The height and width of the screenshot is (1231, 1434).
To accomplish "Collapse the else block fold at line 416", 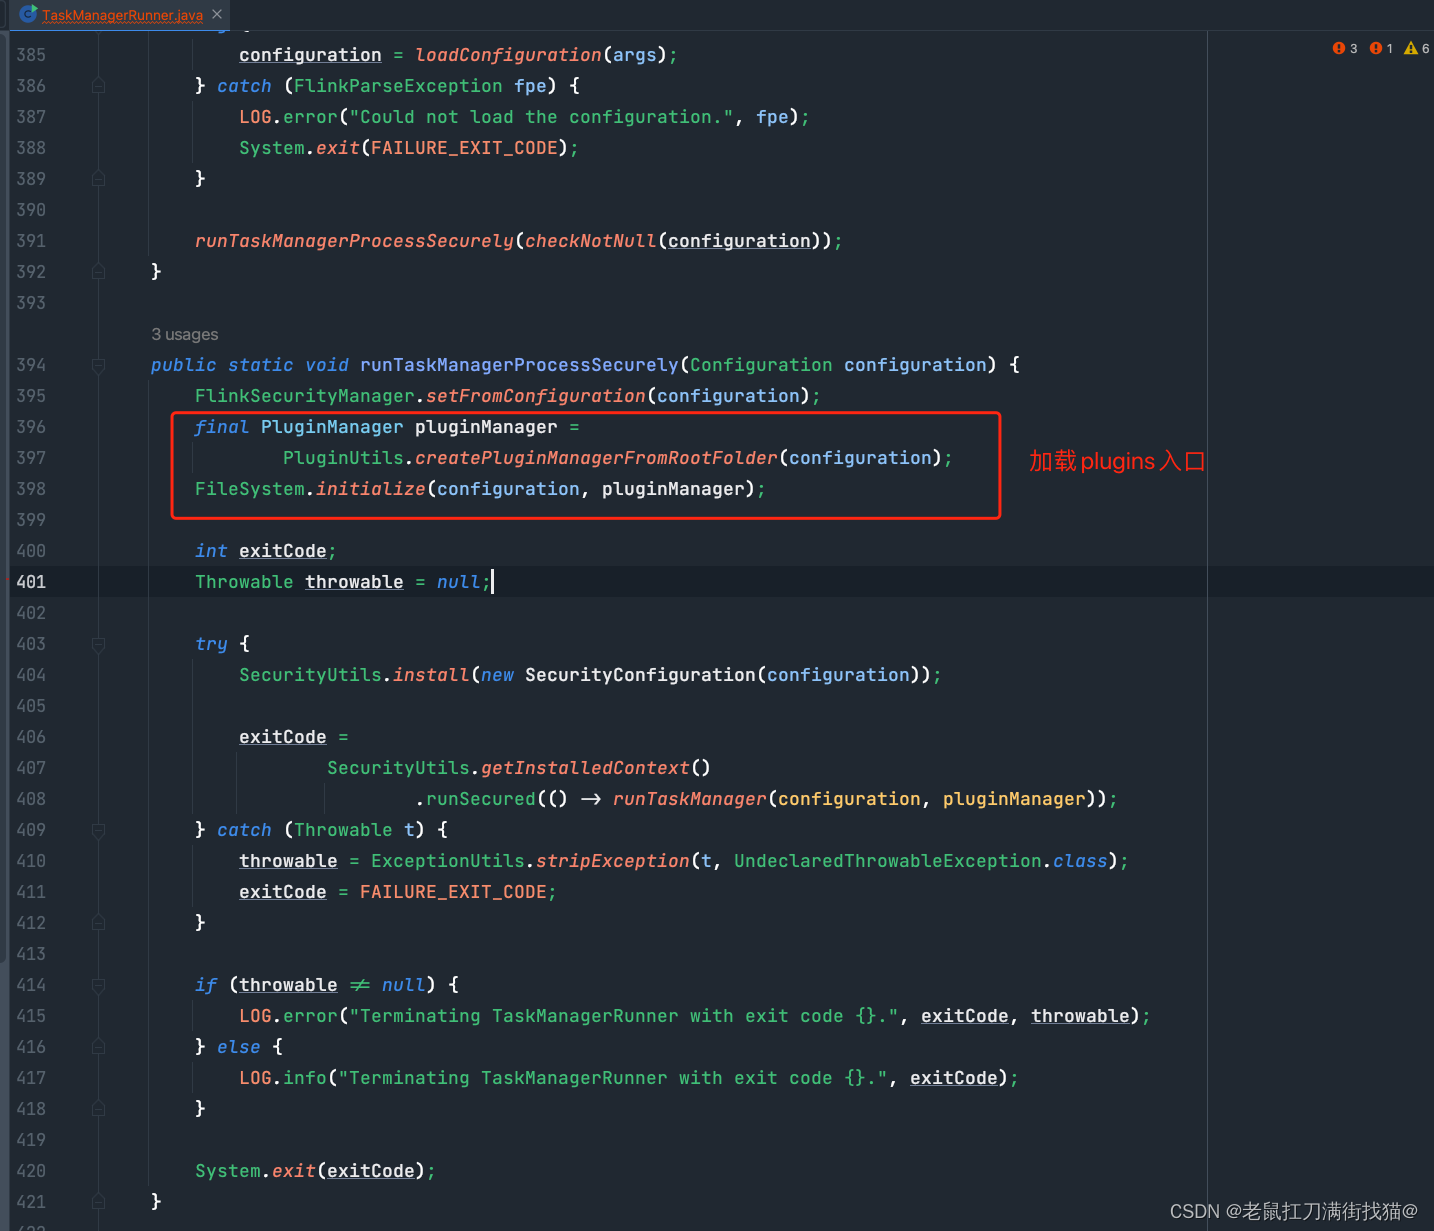I will point(98,1047).
